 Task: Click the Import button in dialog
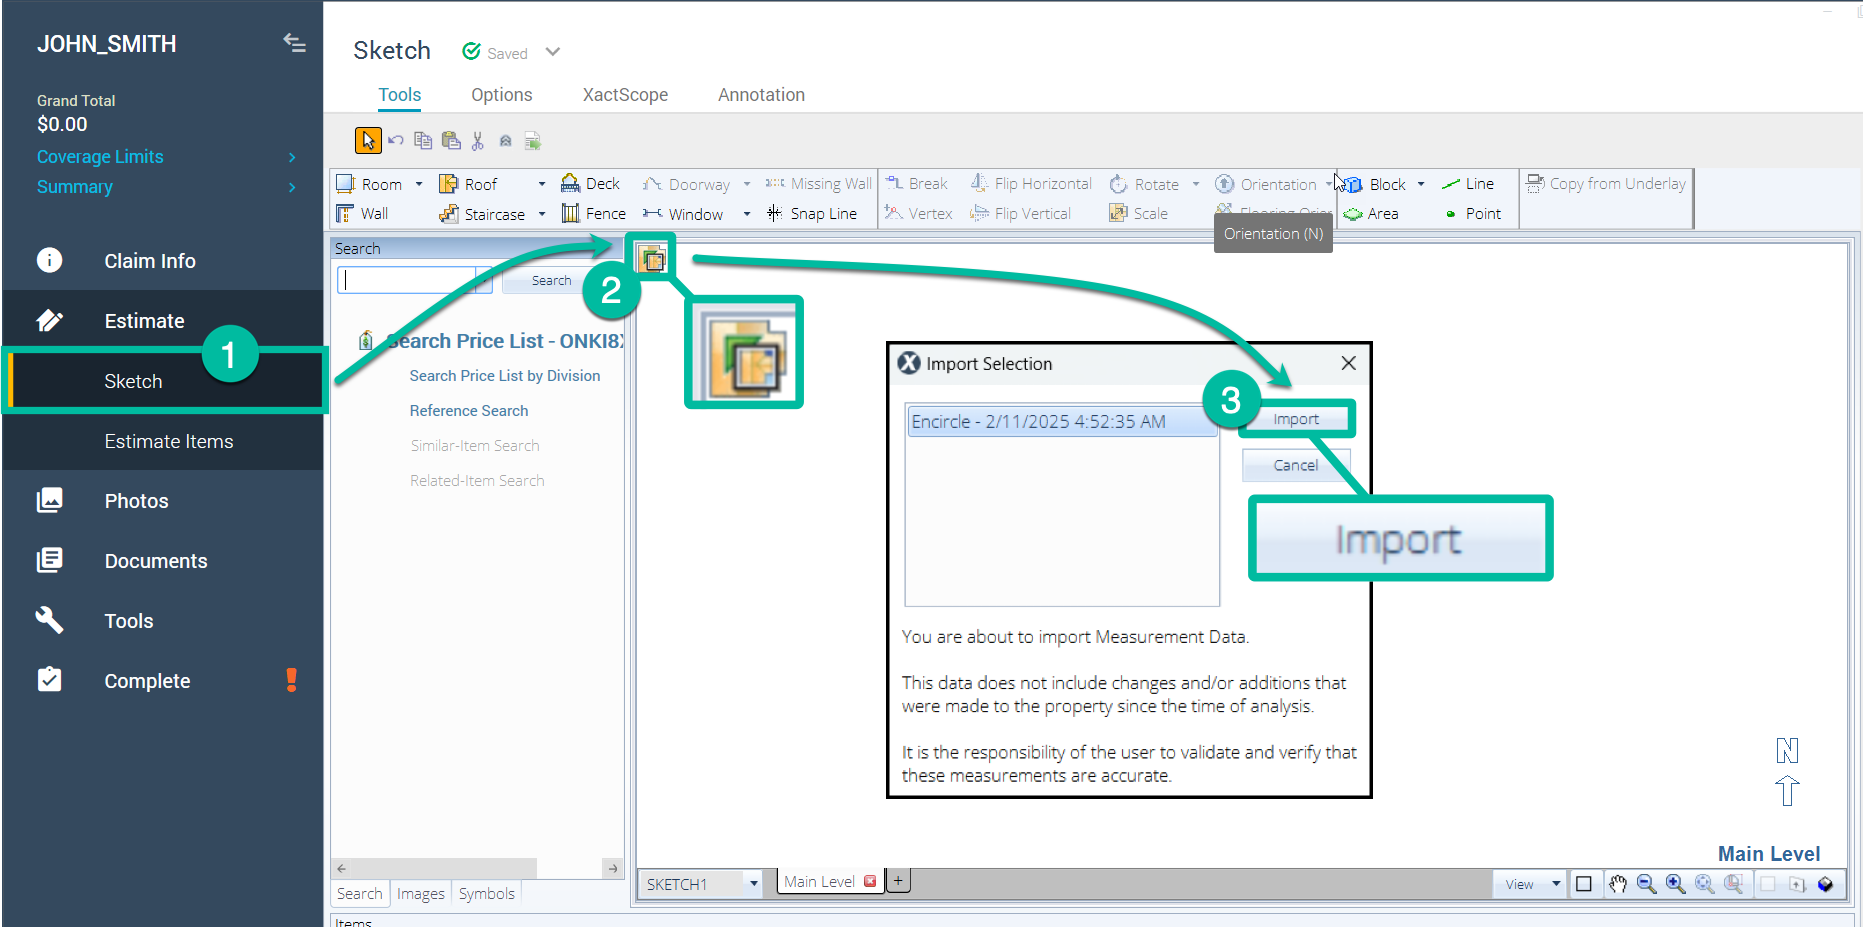[x=1296, y=419]
